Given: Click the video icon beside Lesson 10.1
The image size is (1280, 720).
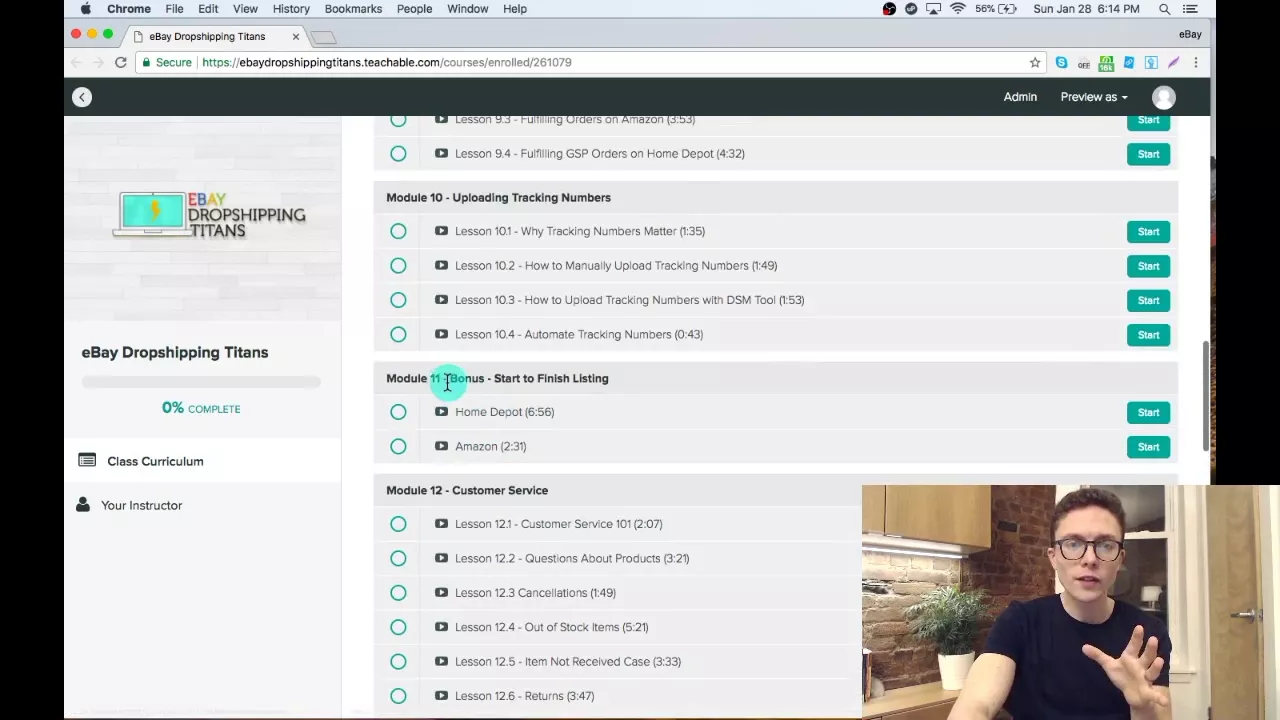Looking at the screenshot, I should (441, 231).
